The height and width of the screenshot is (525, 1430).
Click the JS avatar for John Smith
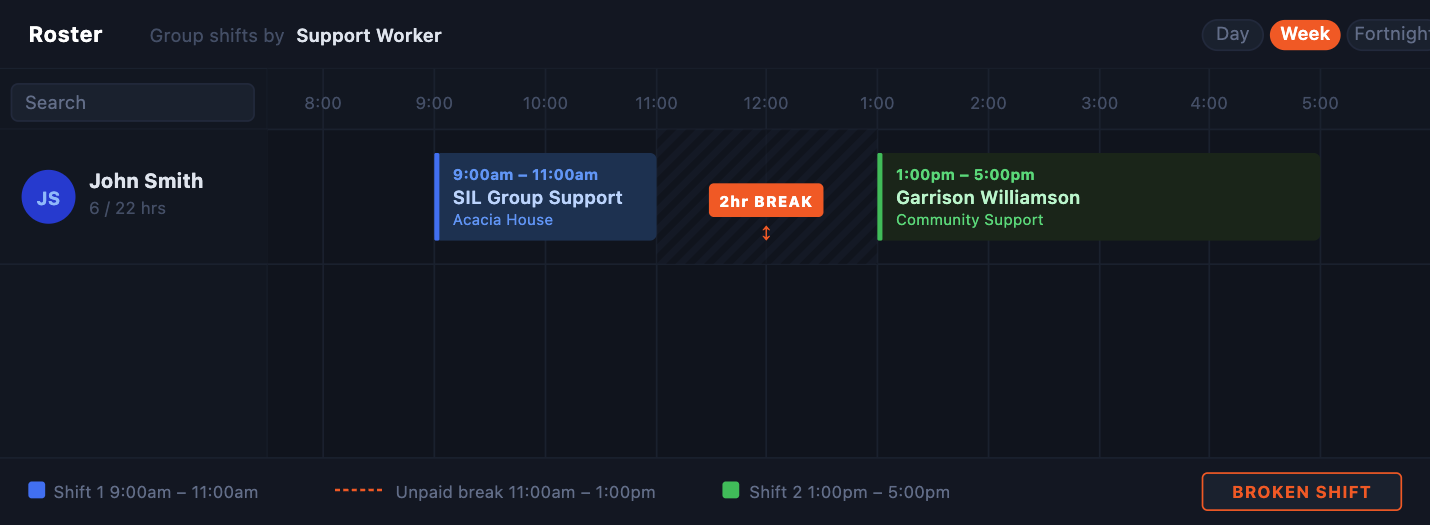48,197
